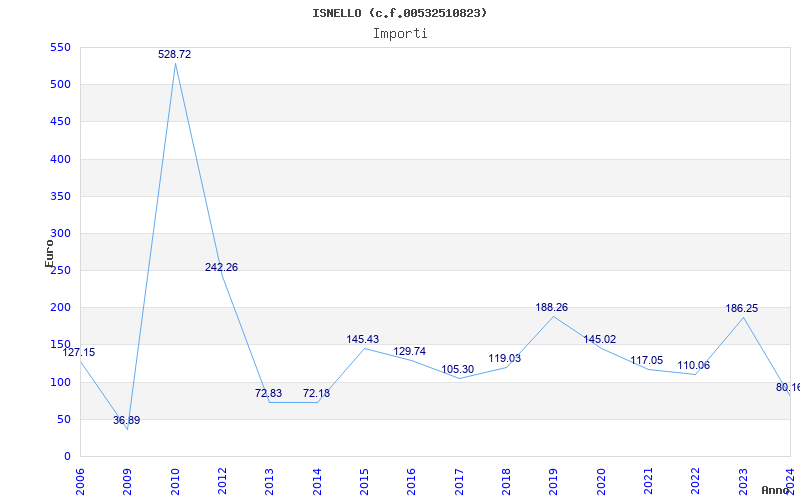This screenshot has height=500, width=800.
Task: Click the y-axis value 100
Action: coord(60,382)
